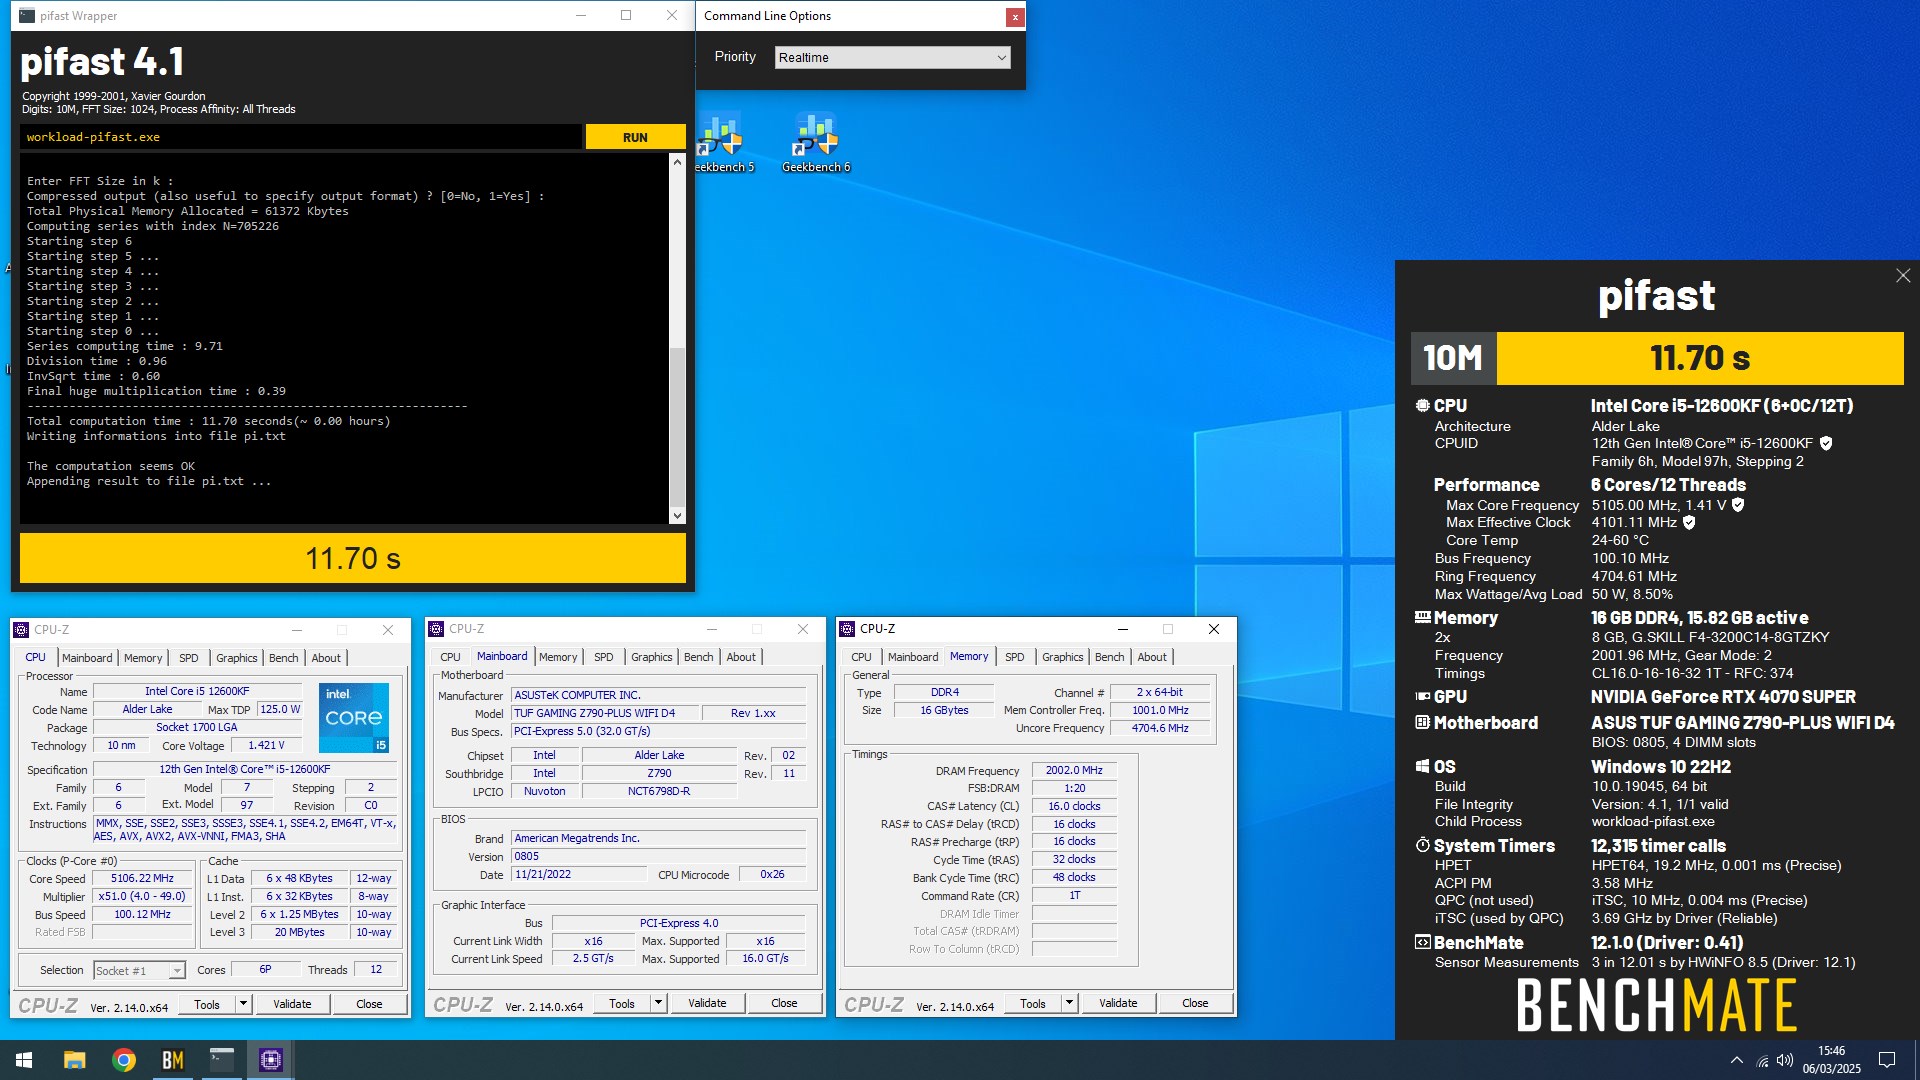This screenshot has width=1920, height=1080.
Task: Click the TUF GAMING Z790-PLUS WIFI D4 model field
Action: click(603, 713)
